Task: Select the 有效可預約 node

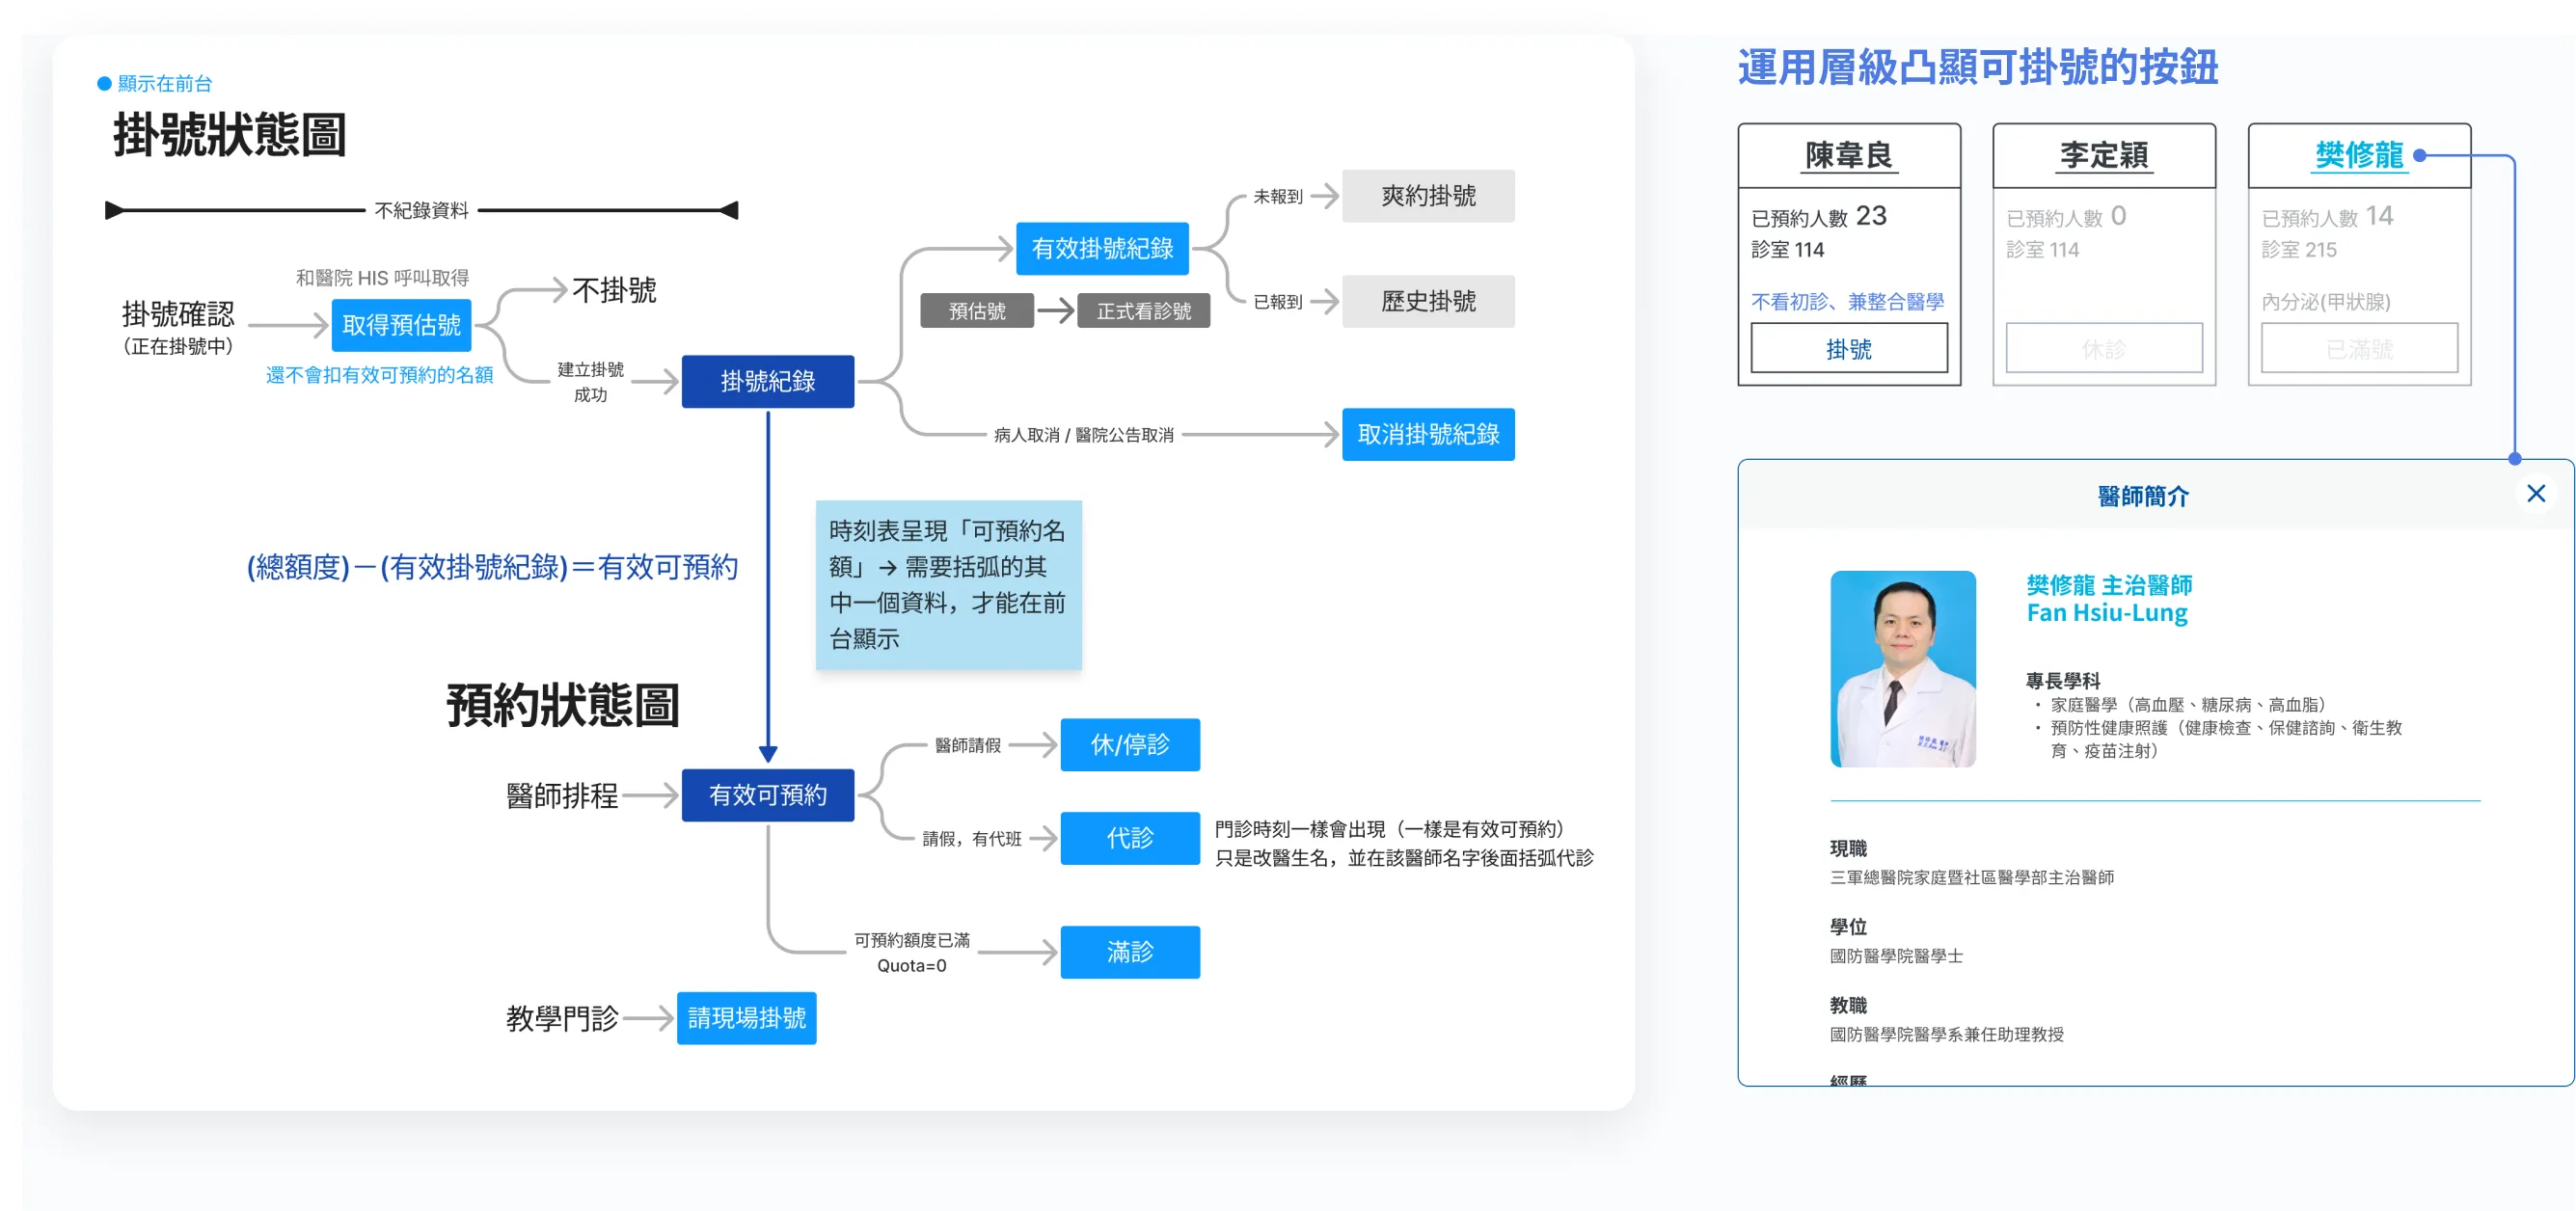Action: tap(767, 795)
